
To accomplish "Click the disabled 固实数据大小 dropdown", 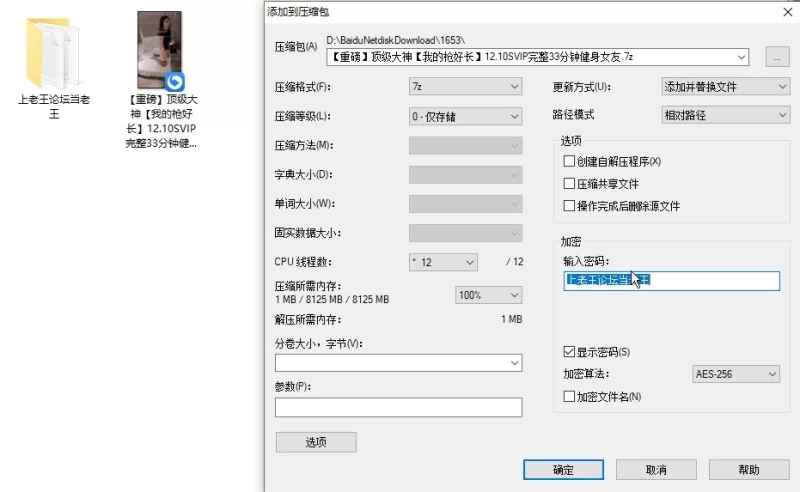I will (x=465, y=233).
